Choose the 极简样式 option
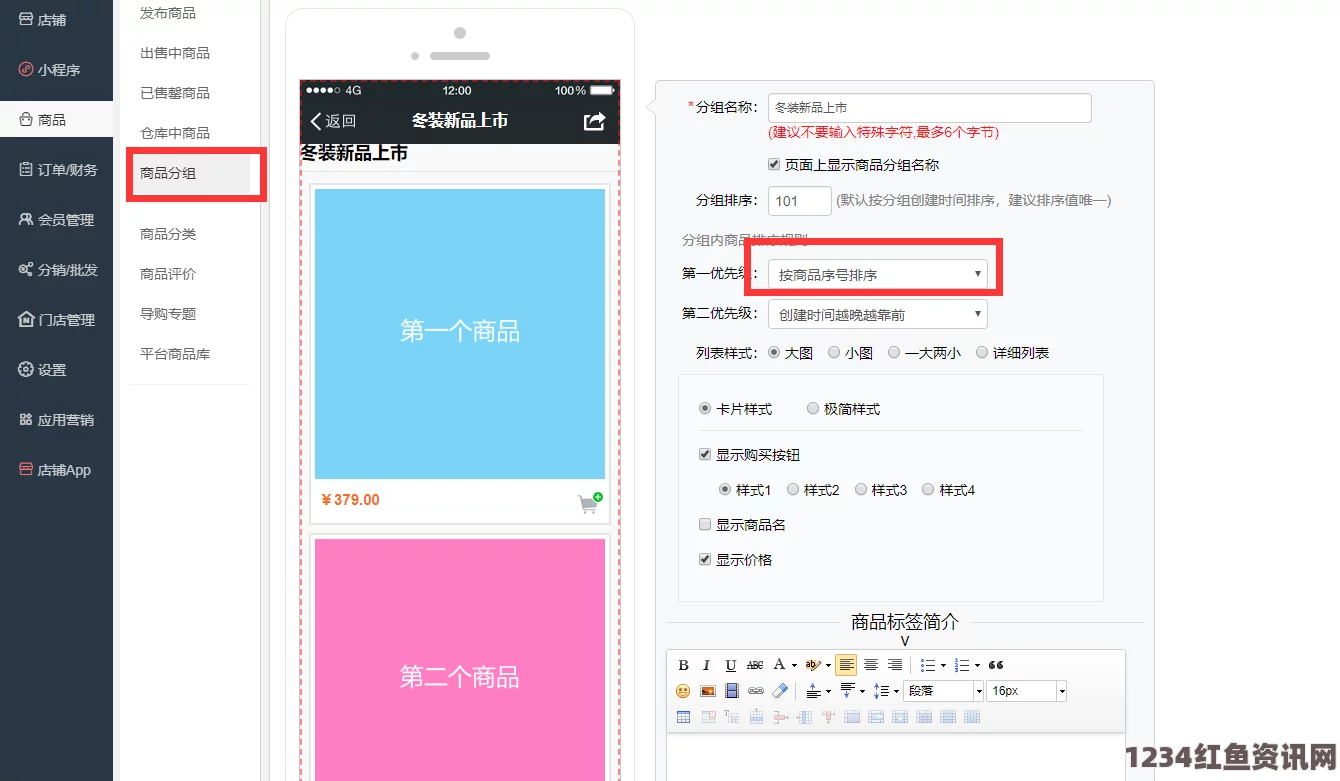Screen dimensions: 1340x781 click(813, 408)
